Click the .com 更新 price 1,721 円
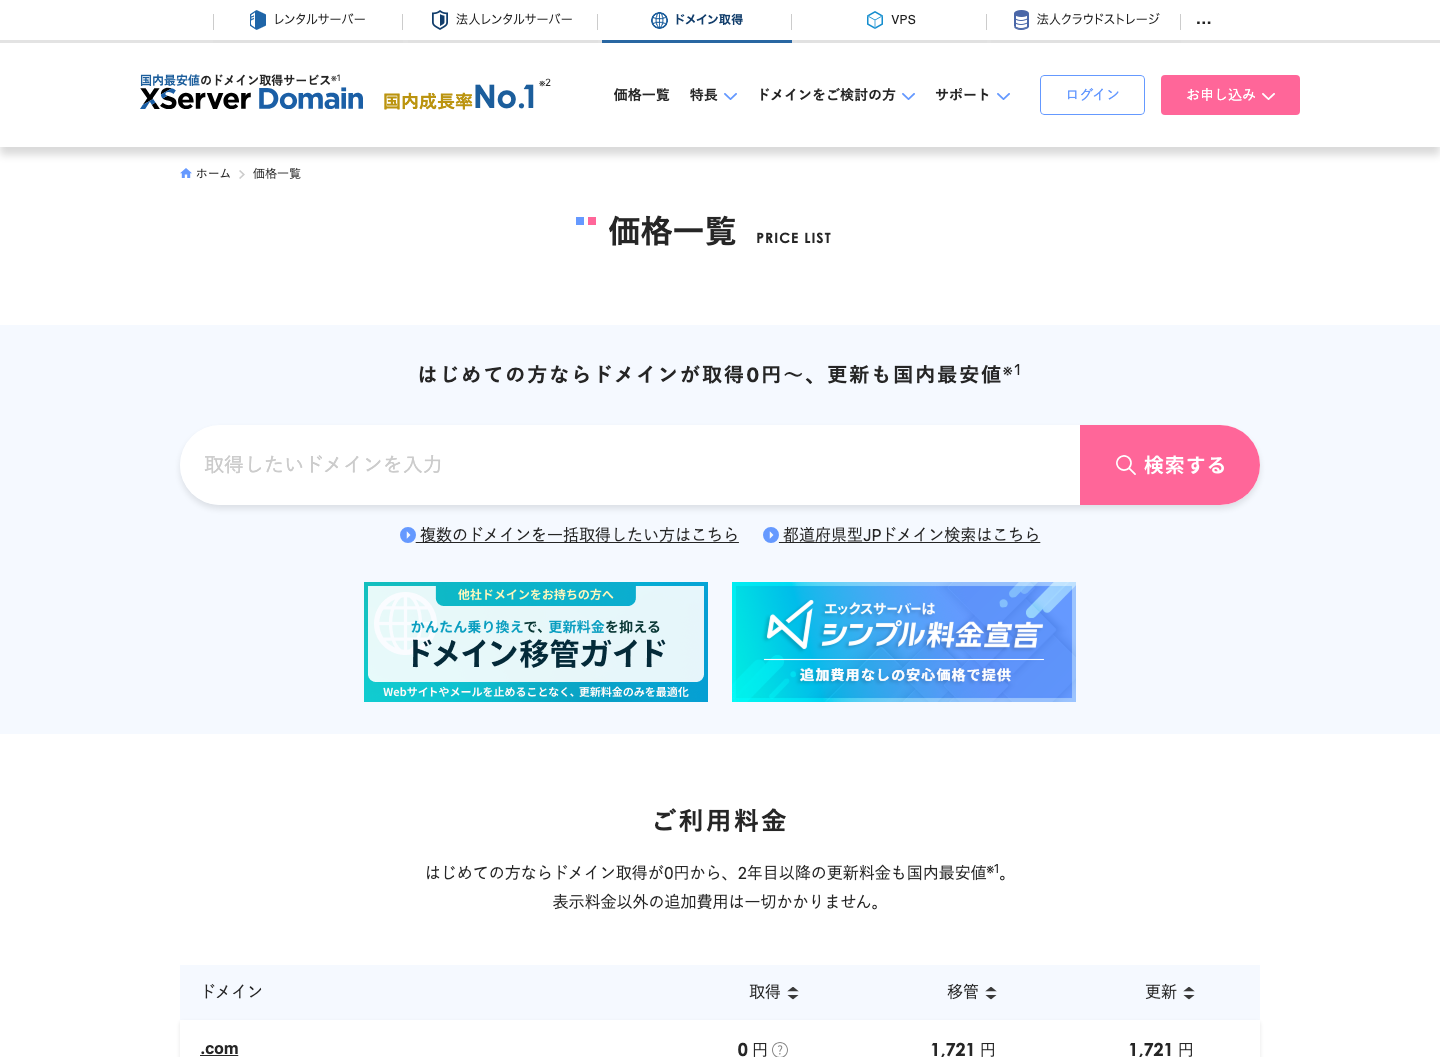Image resolution: width=1440 pixels, height=1057 pixels. (1161, 1049)
